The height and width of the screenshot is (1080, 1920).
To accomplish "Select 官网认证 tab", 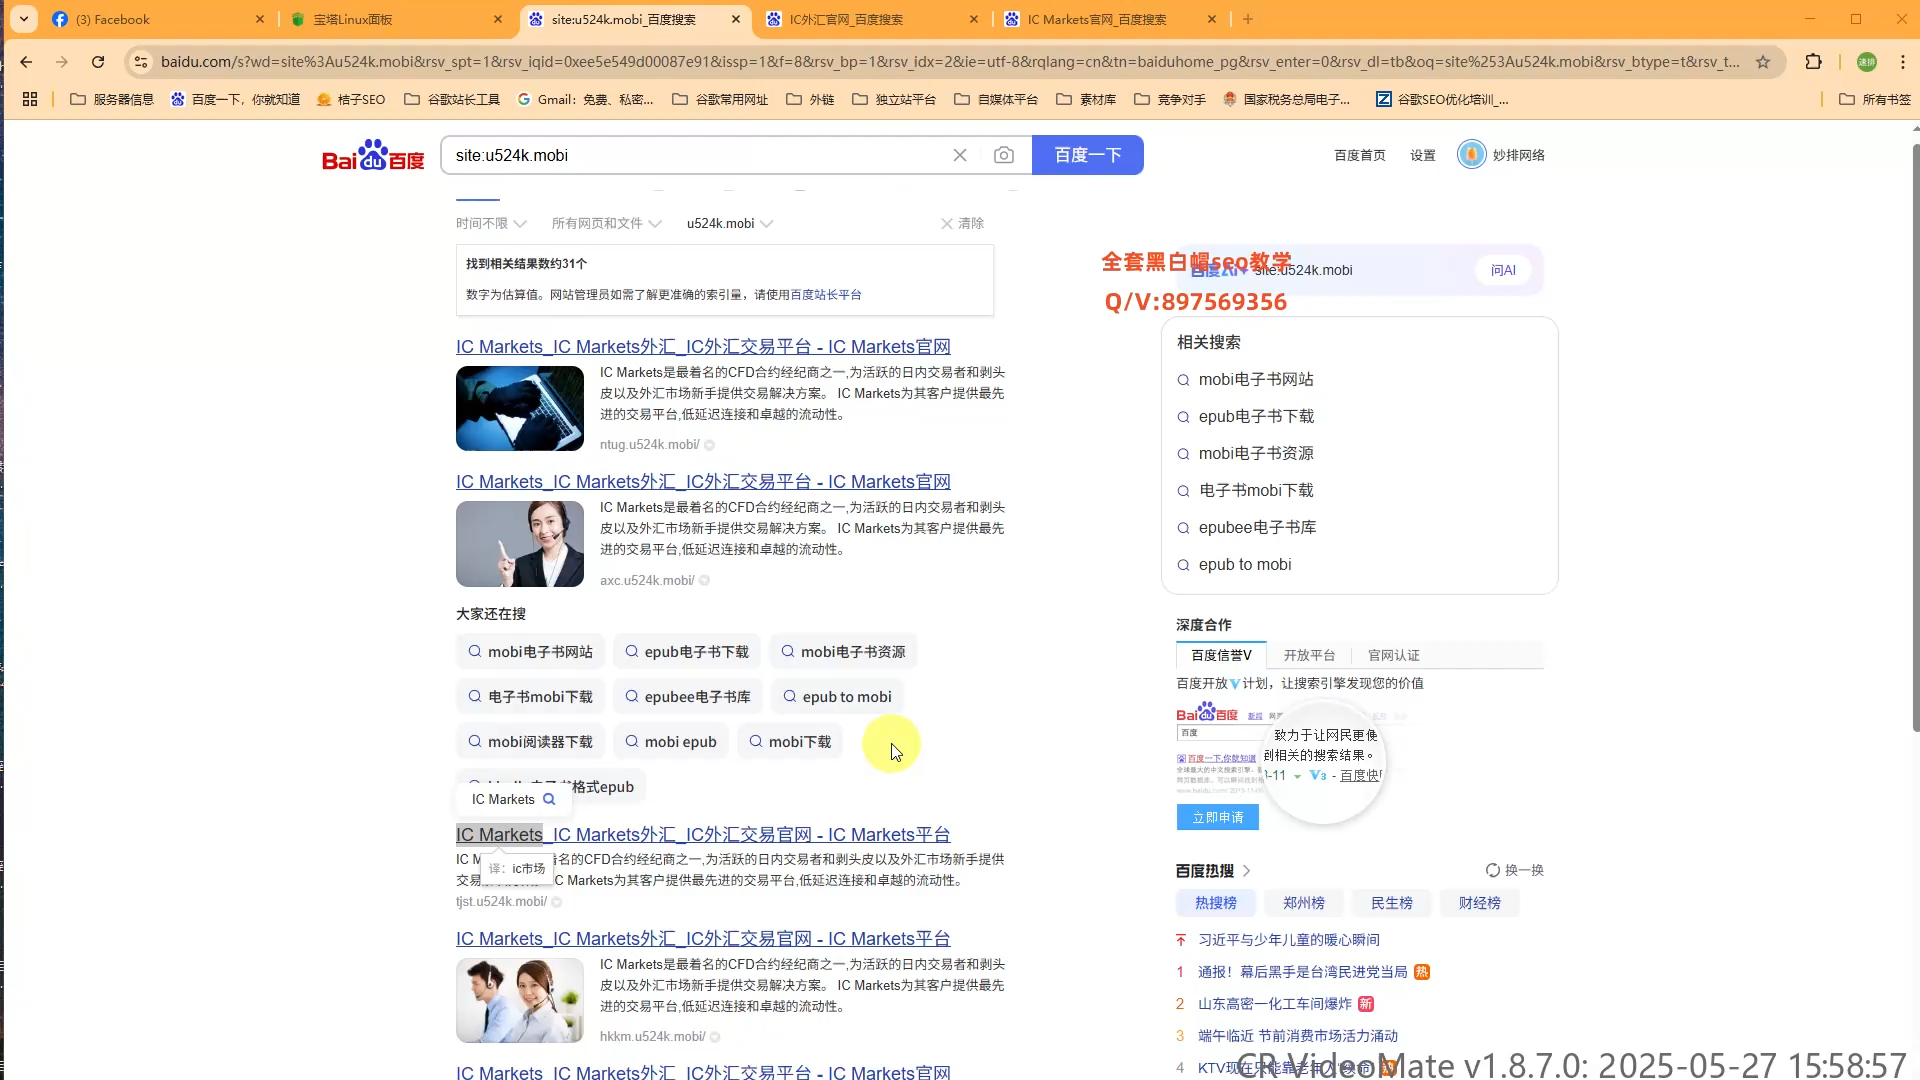I will (x=1393, y=655).
